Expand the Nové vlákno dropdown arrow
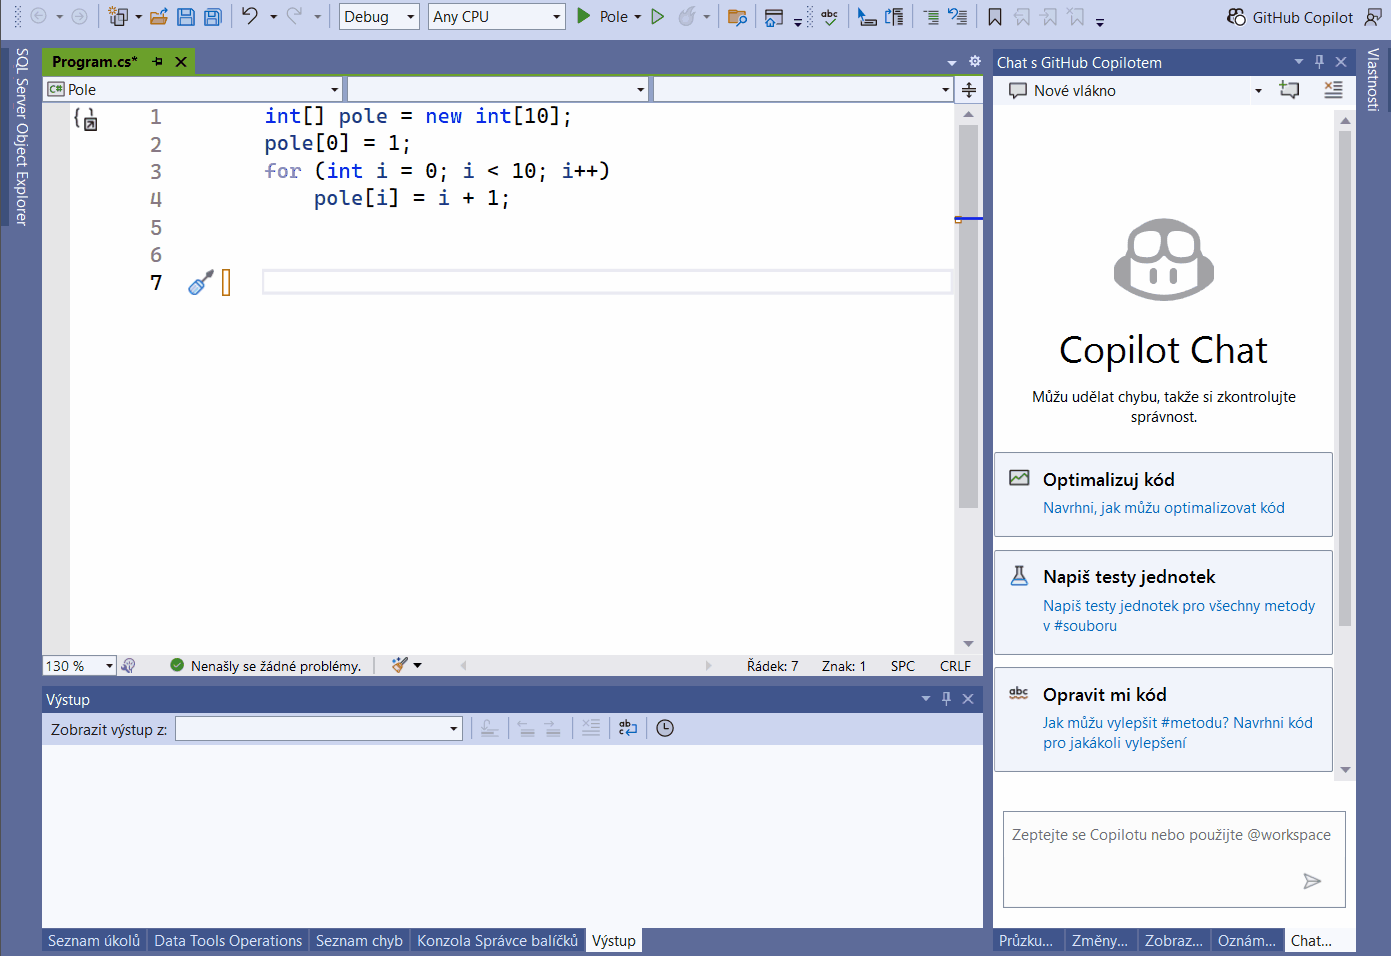This screenshot has height=956, width=1391. tap(1258, 91)
